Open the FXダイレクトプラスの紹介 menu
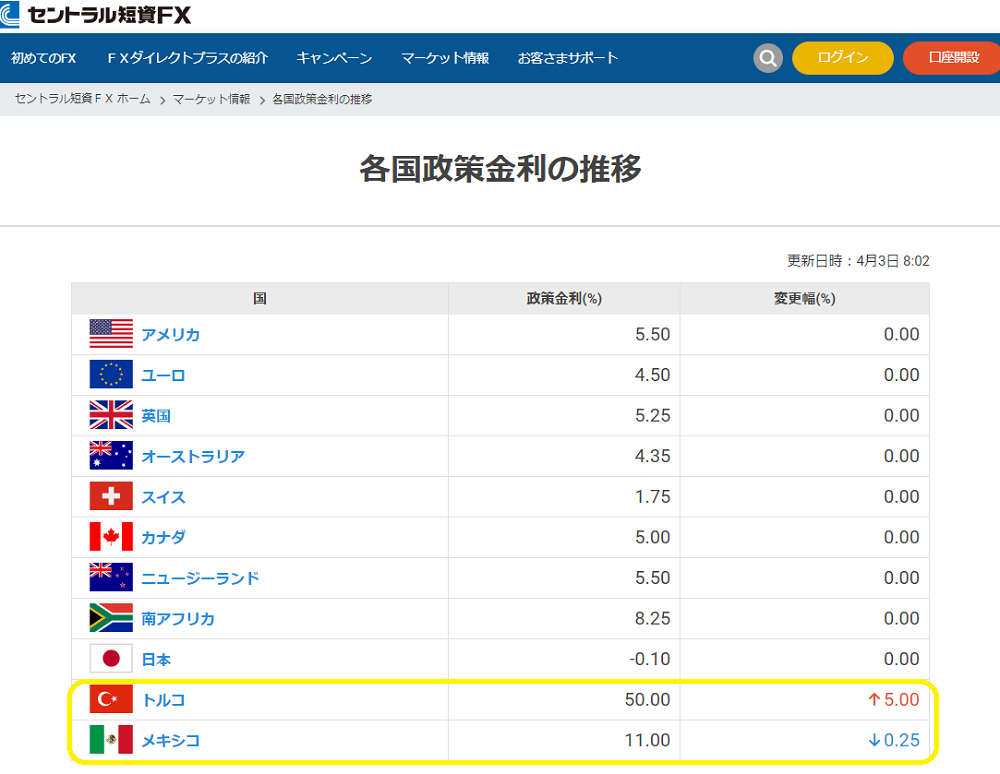Viewport: 1000px width, 774px height. tap(188, 58)
